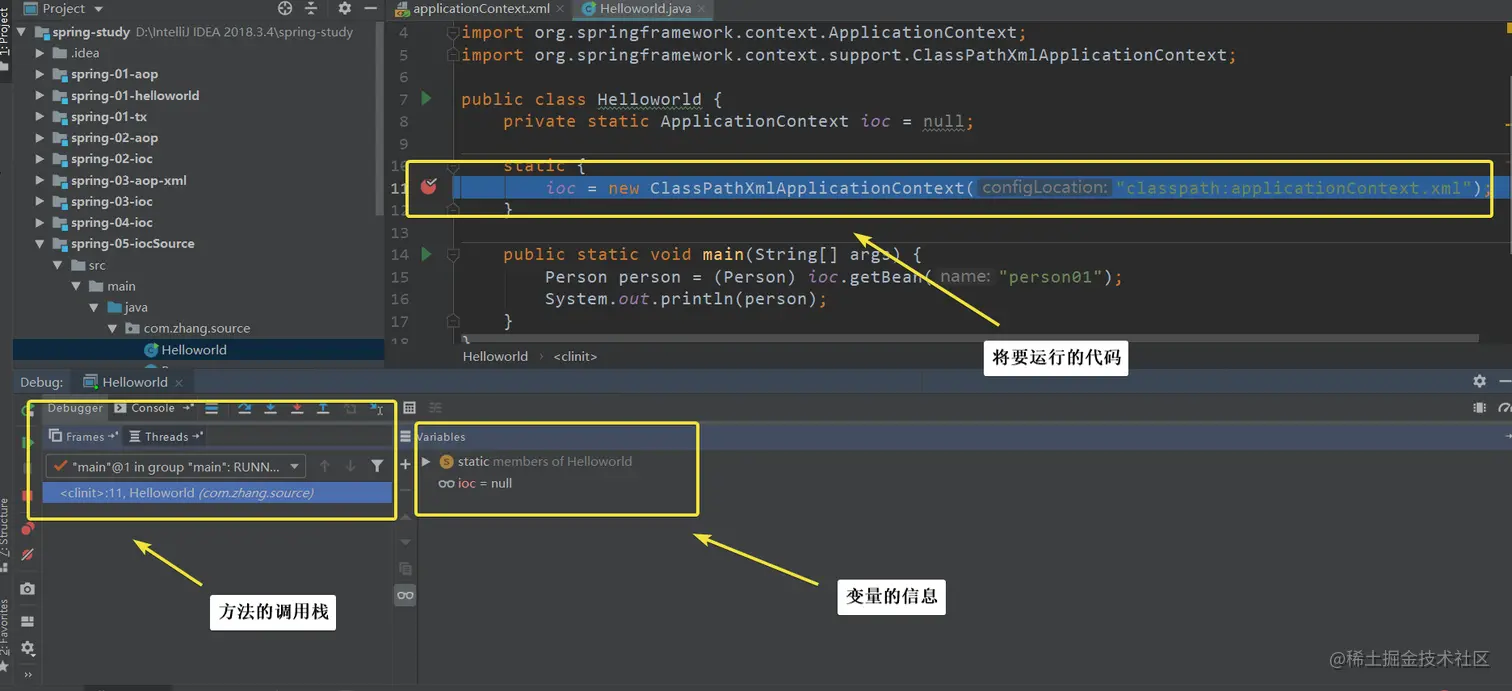This screenshot has height=691, width=1512.
Task: Select the ioc = null variable row
Action: coord(475,483)
